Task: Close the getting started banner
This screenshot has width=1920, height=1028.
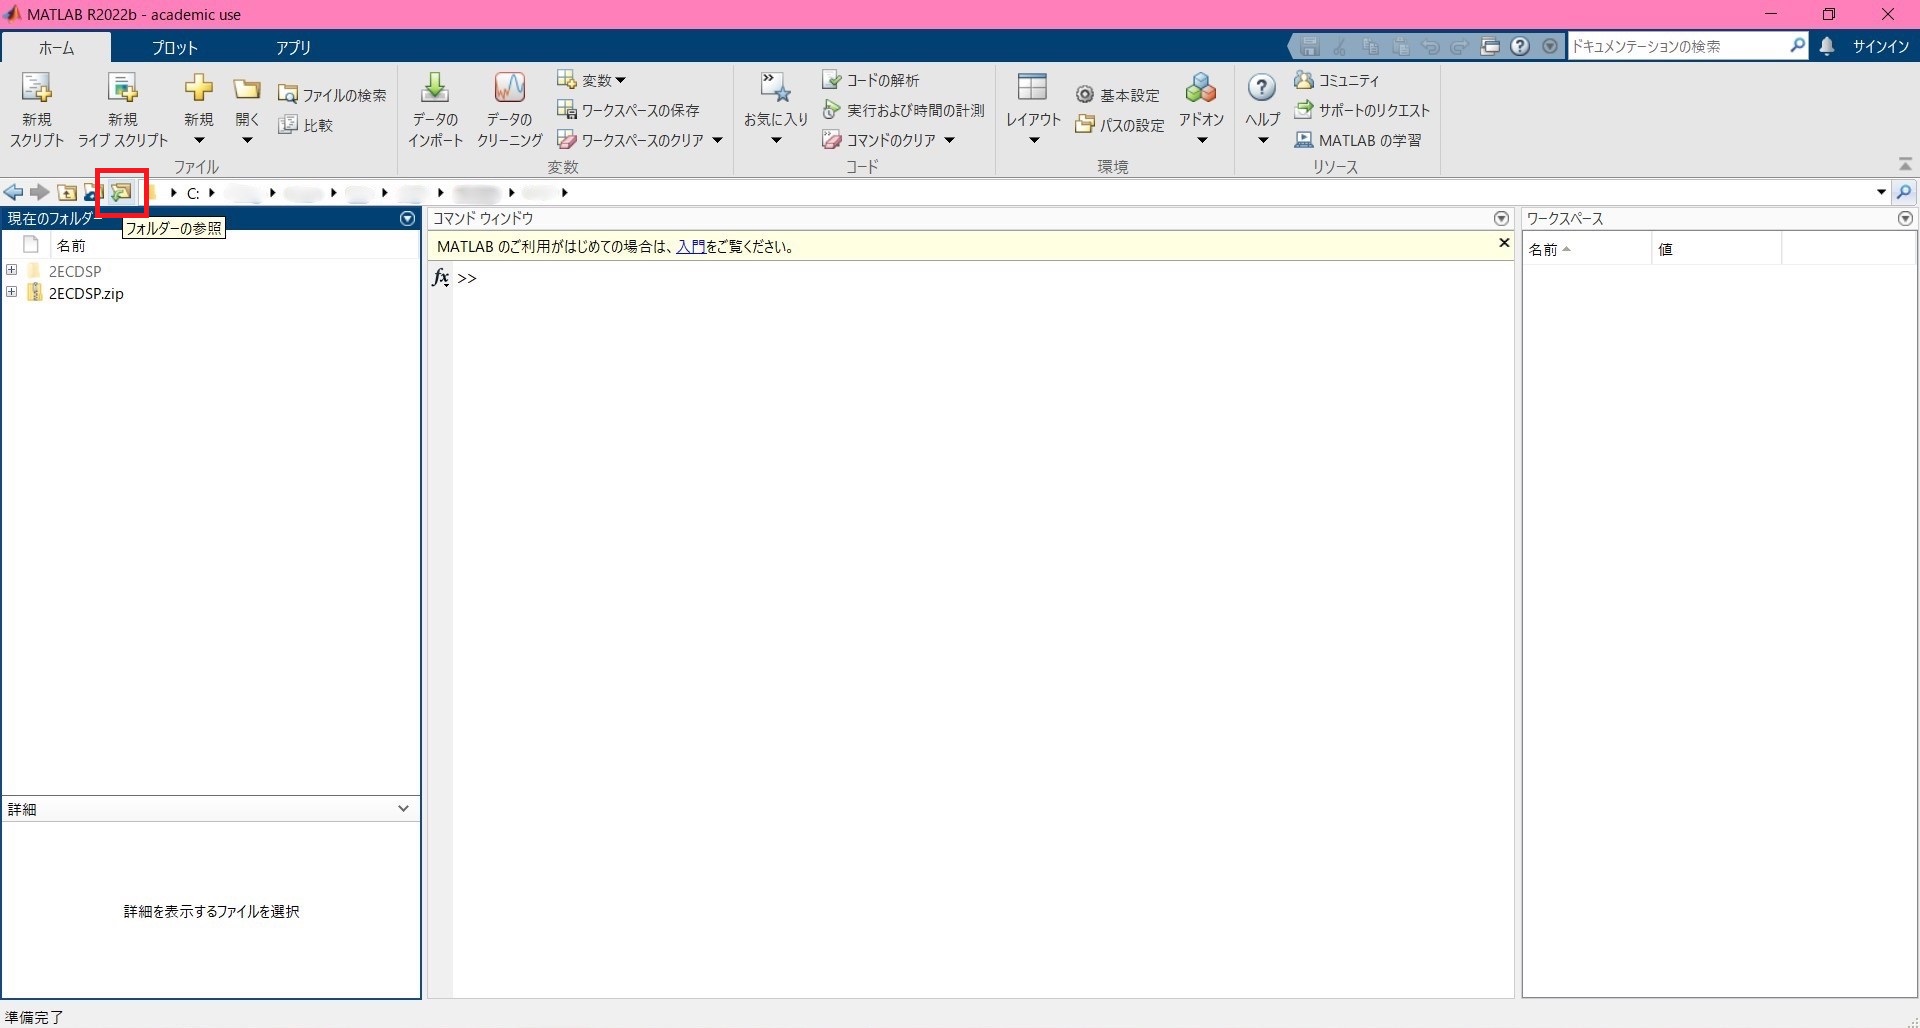Action: point(1504,243)
